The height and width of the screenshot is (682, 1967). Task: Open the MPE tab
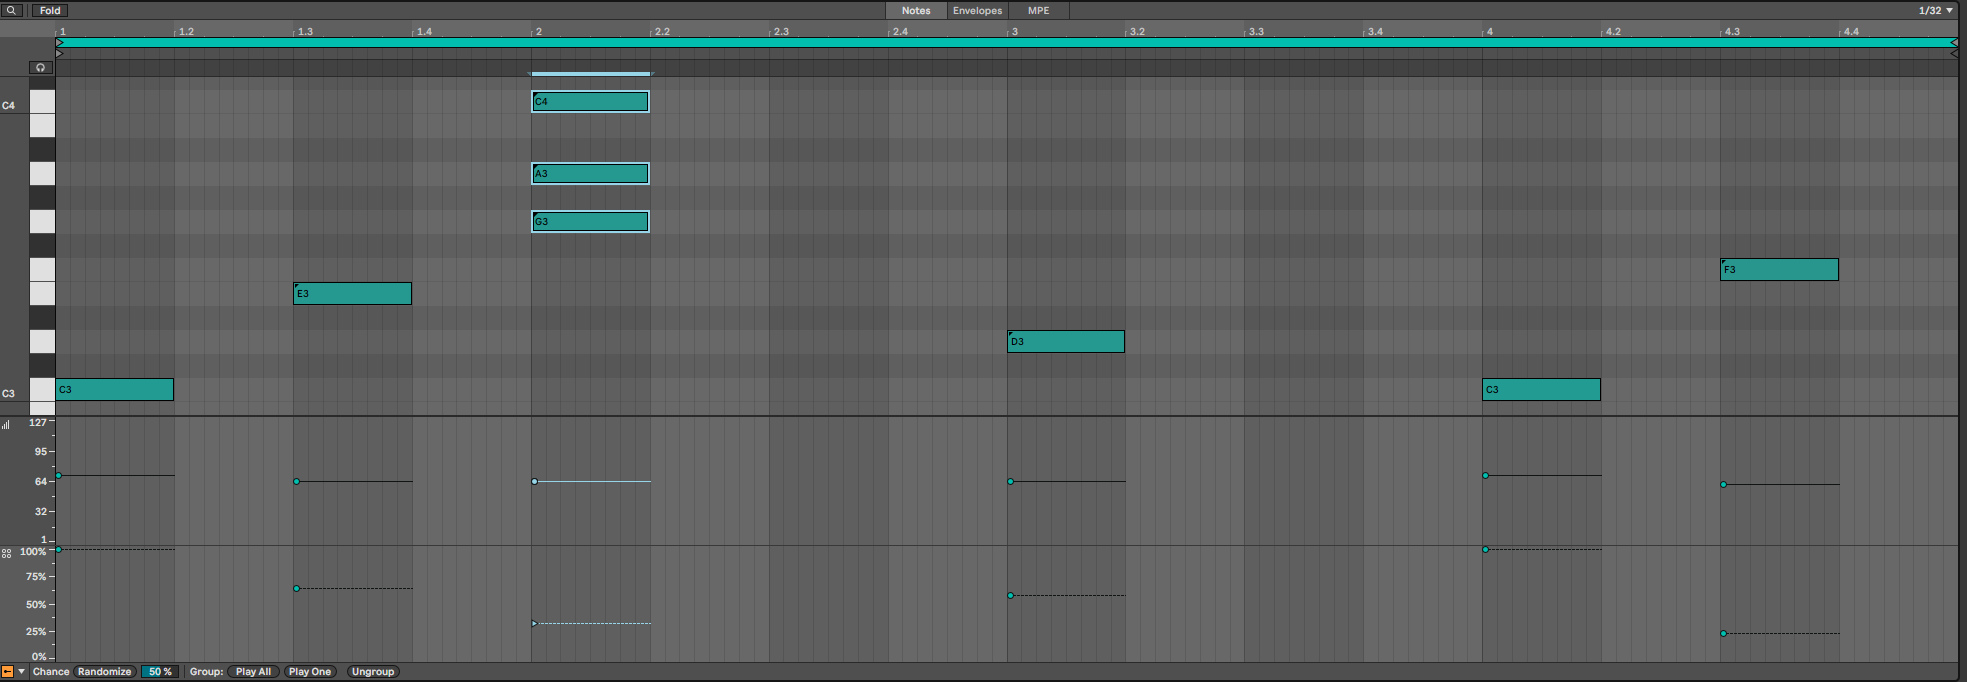[1039, 10]
